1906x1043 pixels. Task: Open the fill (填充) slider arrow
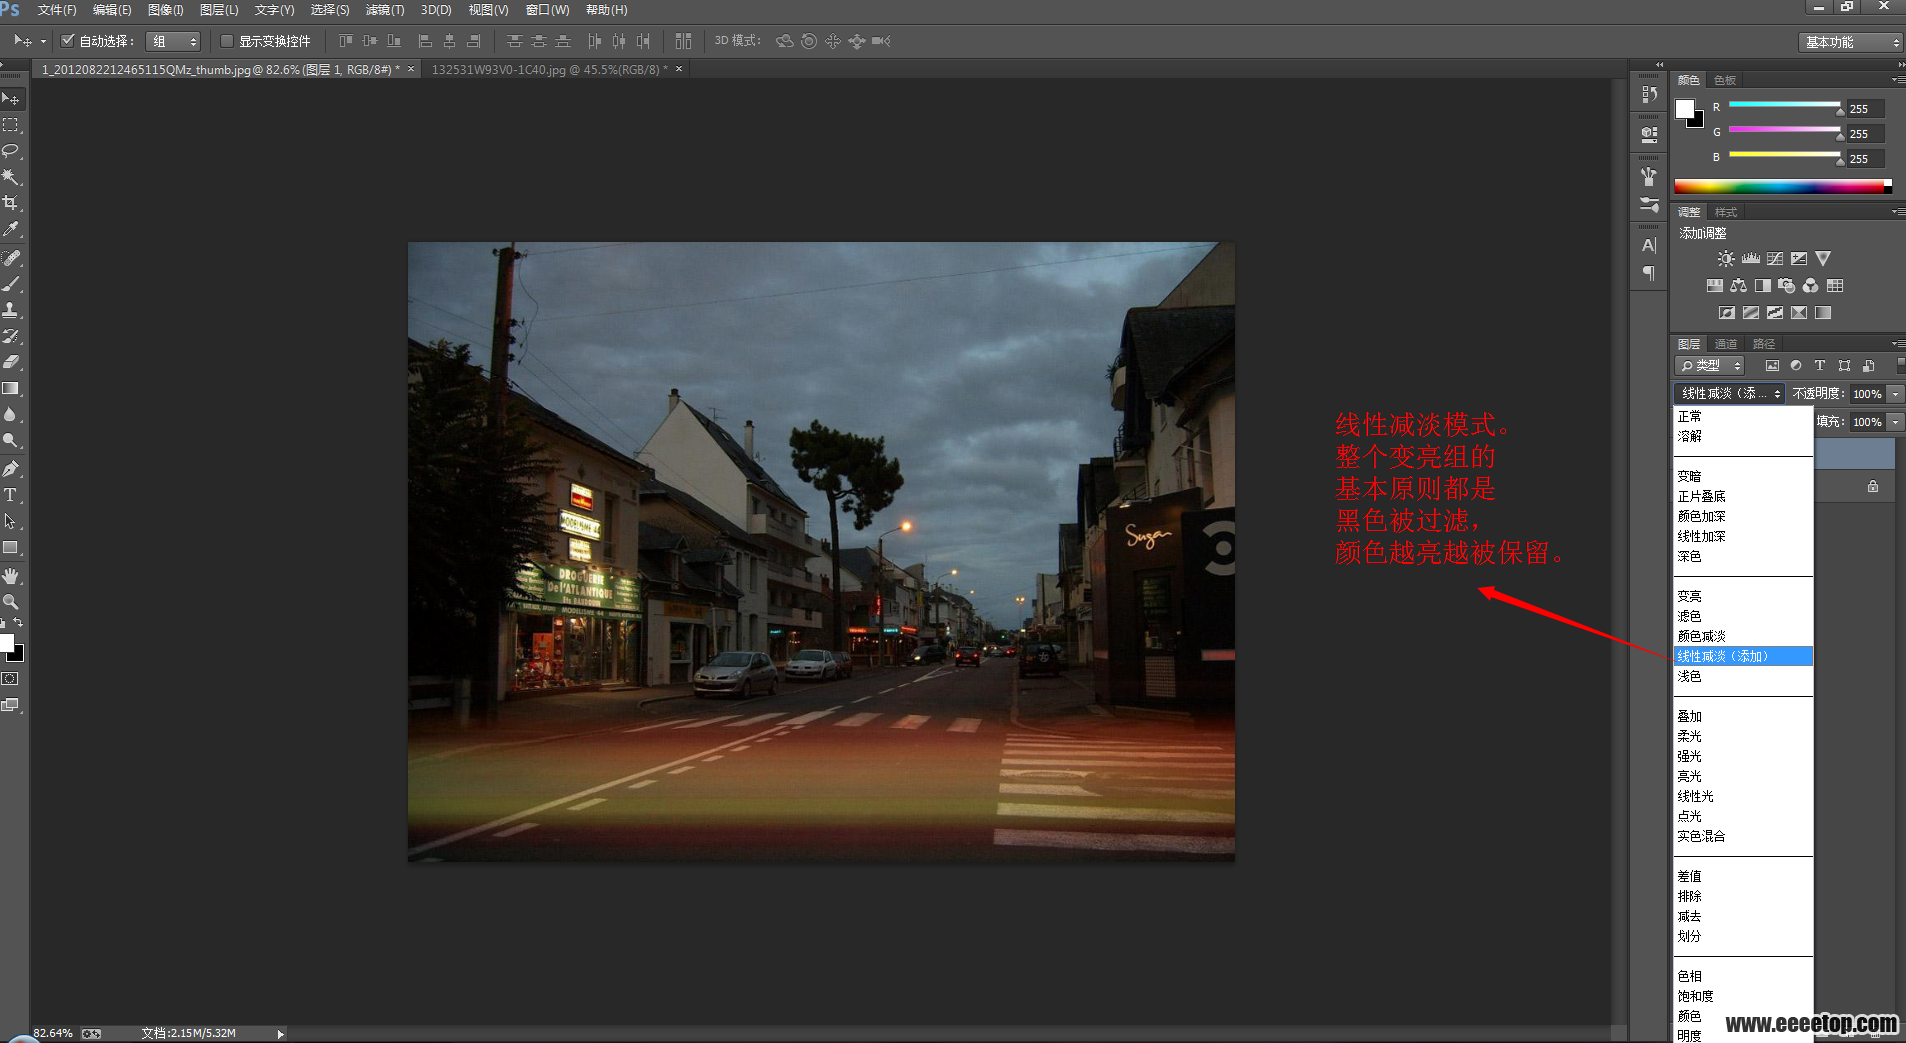pyautogui.click(x=1895, y=422)
